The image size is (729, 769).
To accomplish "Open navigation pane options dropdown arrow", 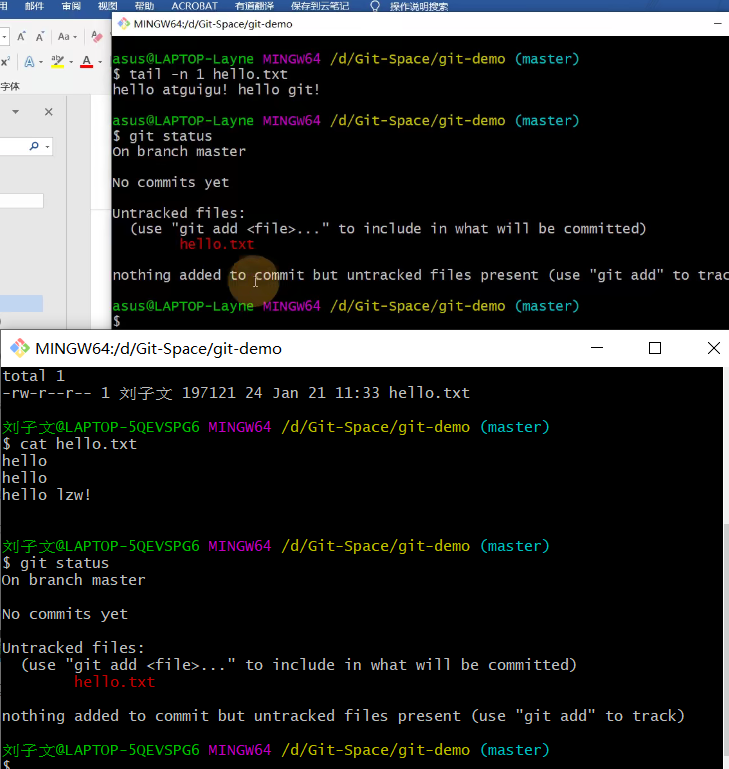I will coord(16,112).
